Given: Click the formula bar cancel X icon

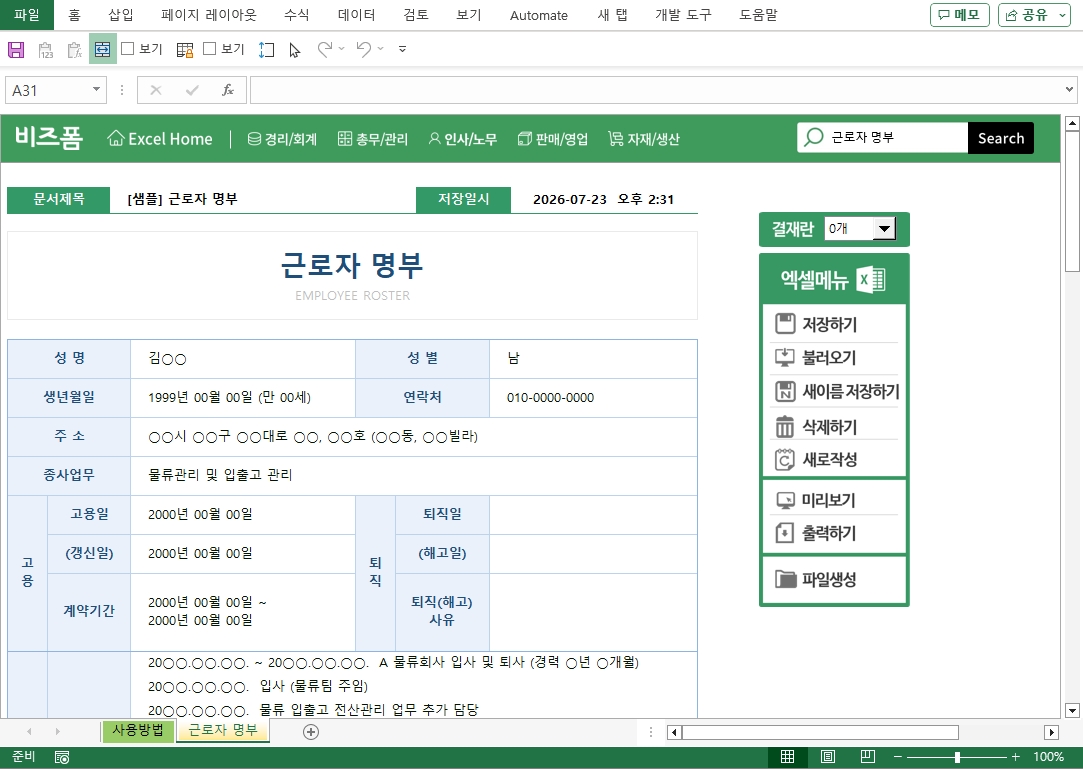Looking at the screenshot, I should [x=156, y=90].
